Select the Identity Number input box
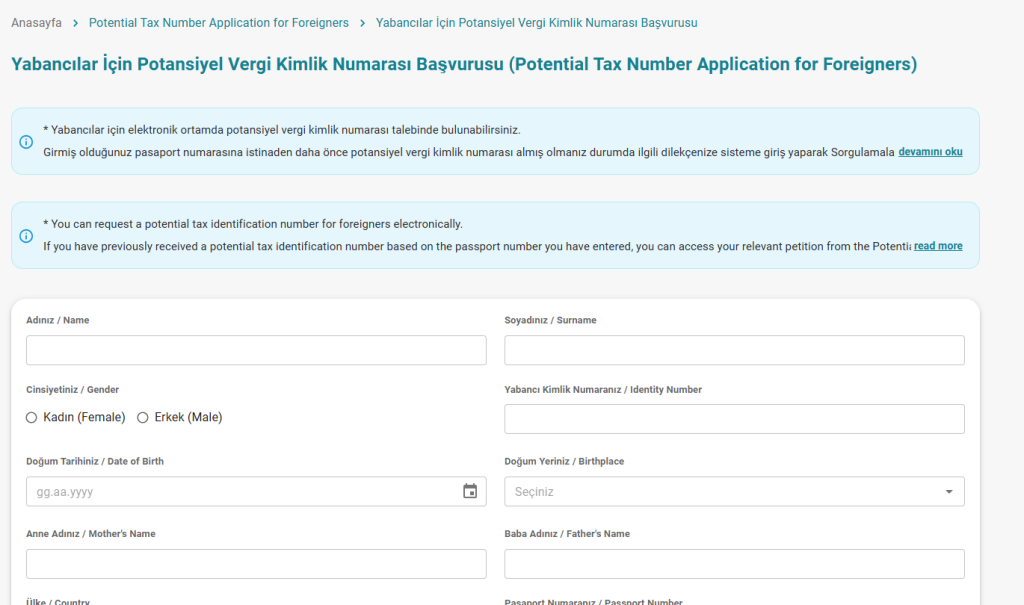1024x605 pixels. pyautogui.click(x=734, y=419)
